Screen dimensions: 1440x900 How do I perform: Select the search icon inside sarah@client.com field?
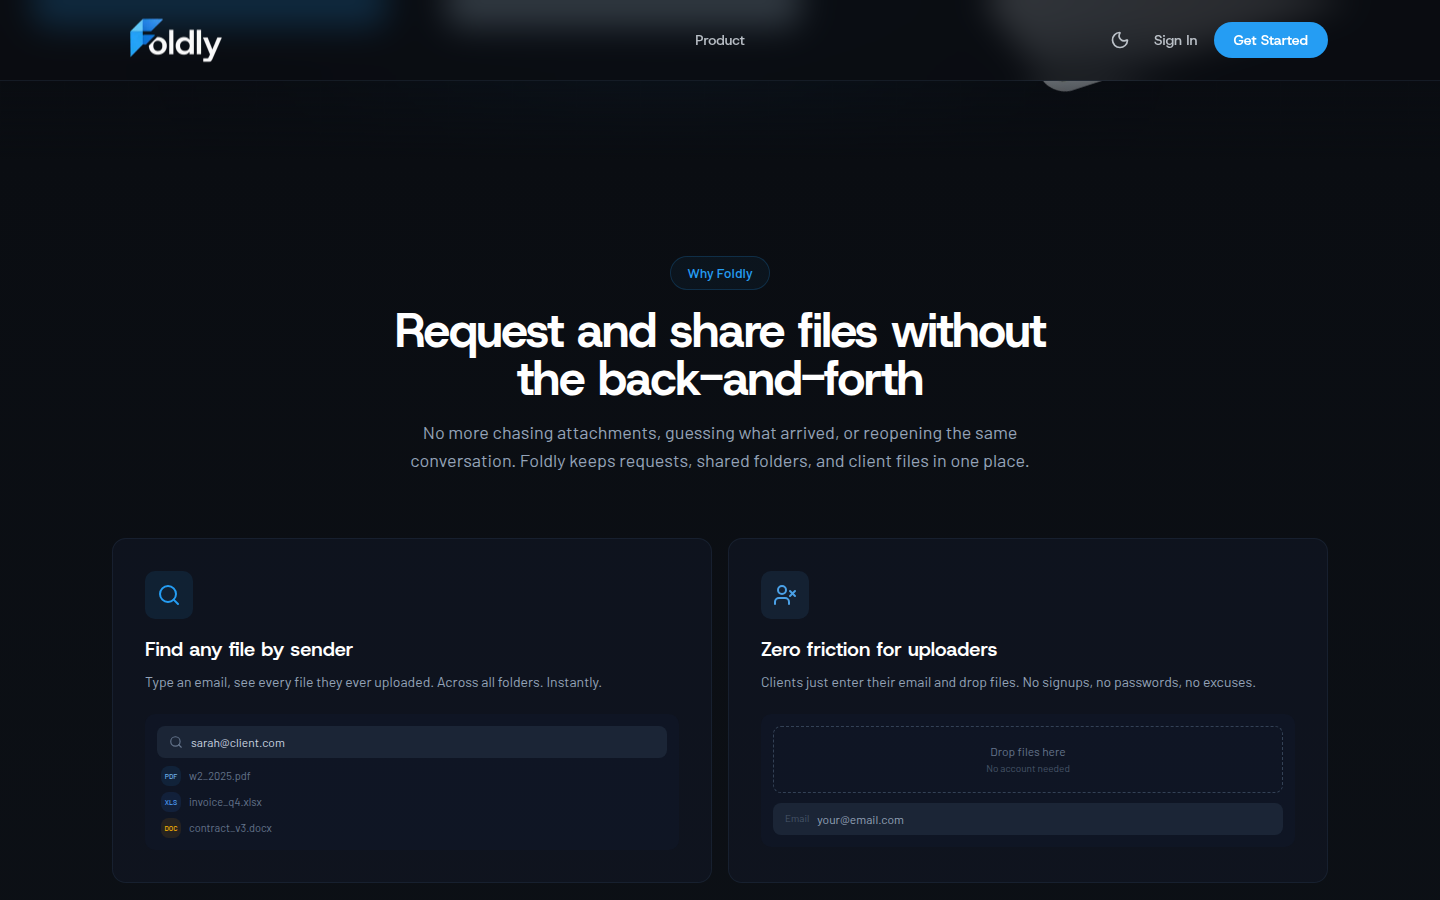tap(176, 742)
